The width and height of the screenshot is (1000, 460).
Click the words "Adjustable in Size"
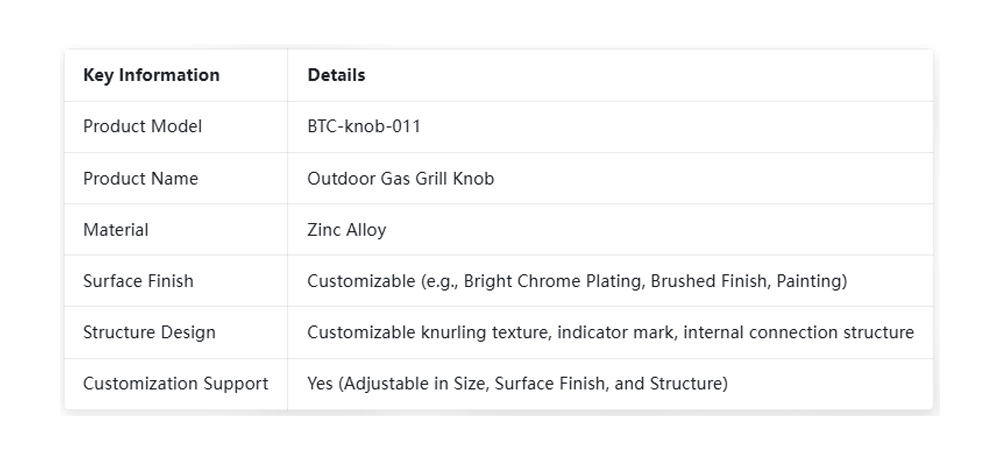coord(412,384)
